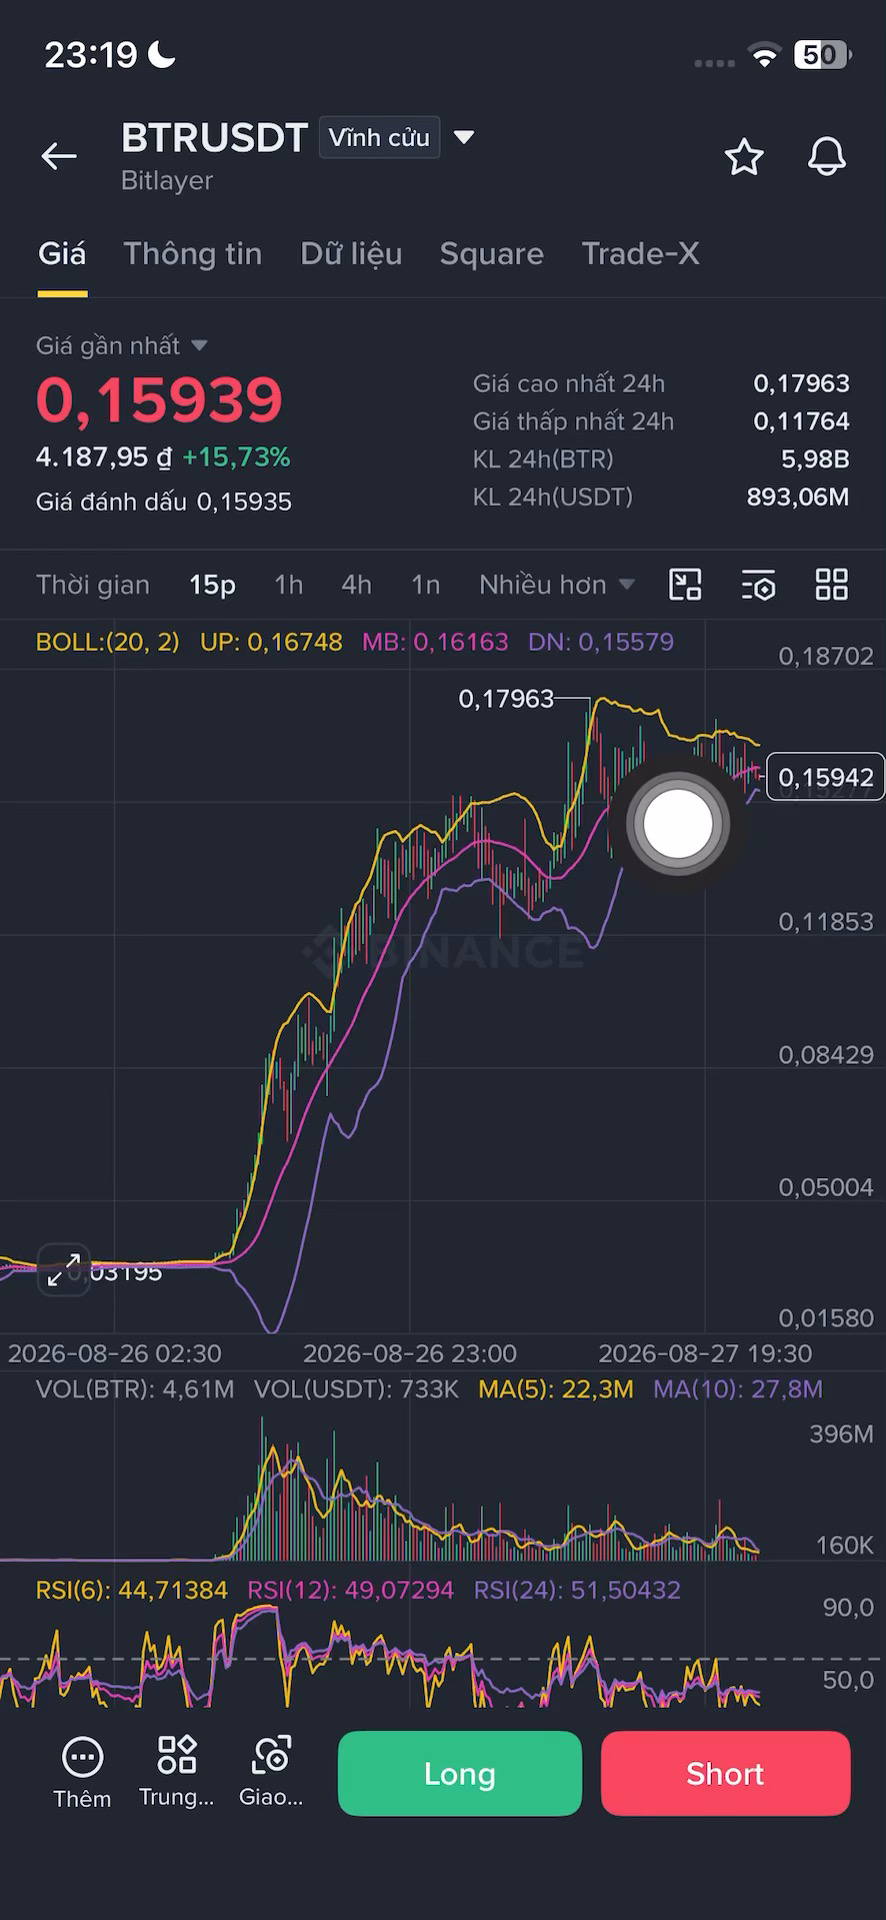Select the 1n timeframe
This screenshot has height=1920, width=886.
[x=426, y=585]
